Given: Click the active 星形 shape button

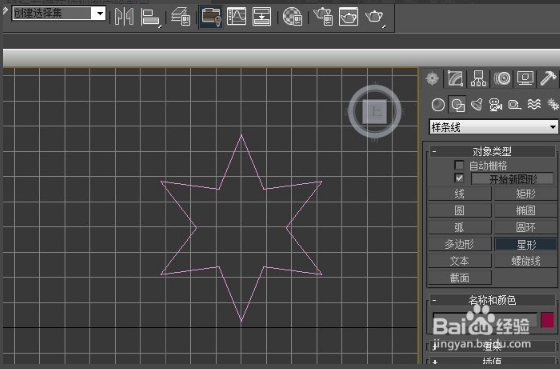Looking at the screenshot, I should click(x=526, y=245).
